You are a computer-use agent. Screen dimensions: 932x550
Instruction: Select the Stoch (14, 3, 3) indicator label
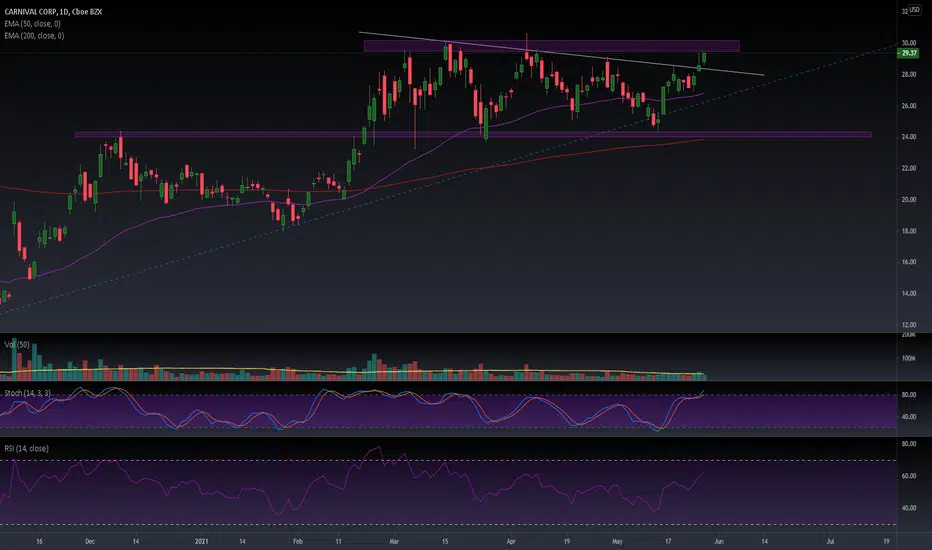click(27, 393)
